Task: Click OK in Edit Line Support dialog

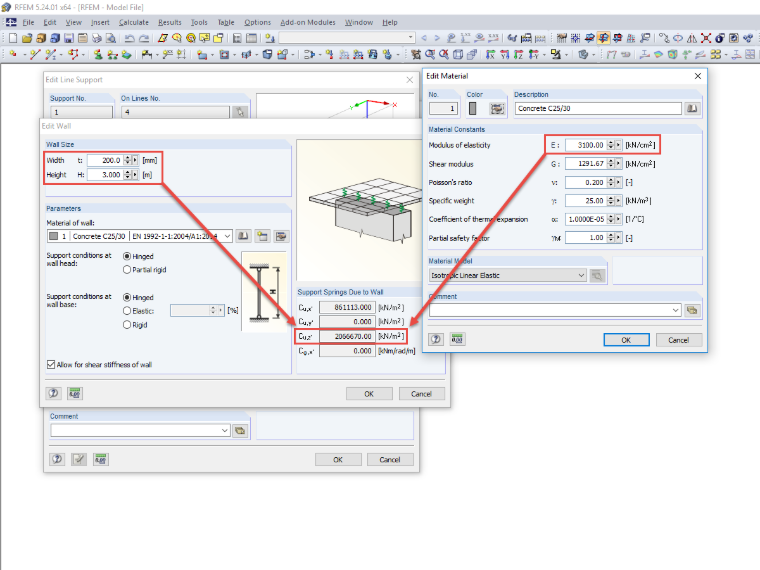Action: (x=338, y=459)
